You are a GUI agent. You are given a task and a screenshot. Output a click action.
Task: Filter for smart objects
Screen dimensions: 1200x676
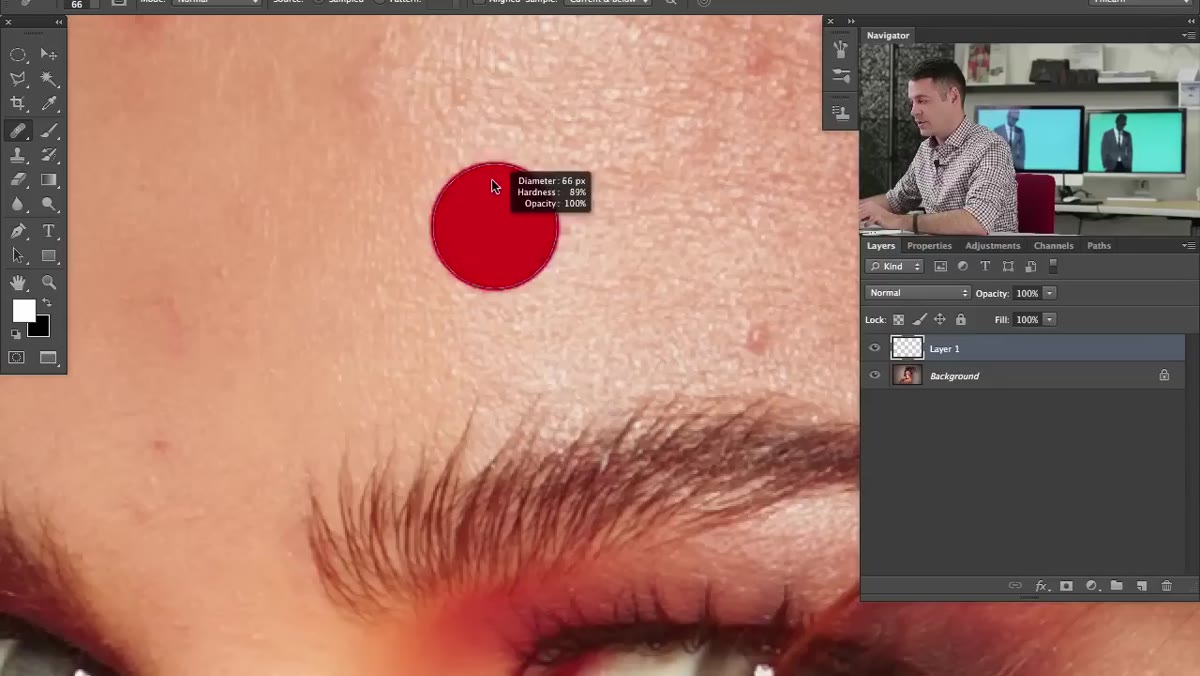pos(1030,267)
